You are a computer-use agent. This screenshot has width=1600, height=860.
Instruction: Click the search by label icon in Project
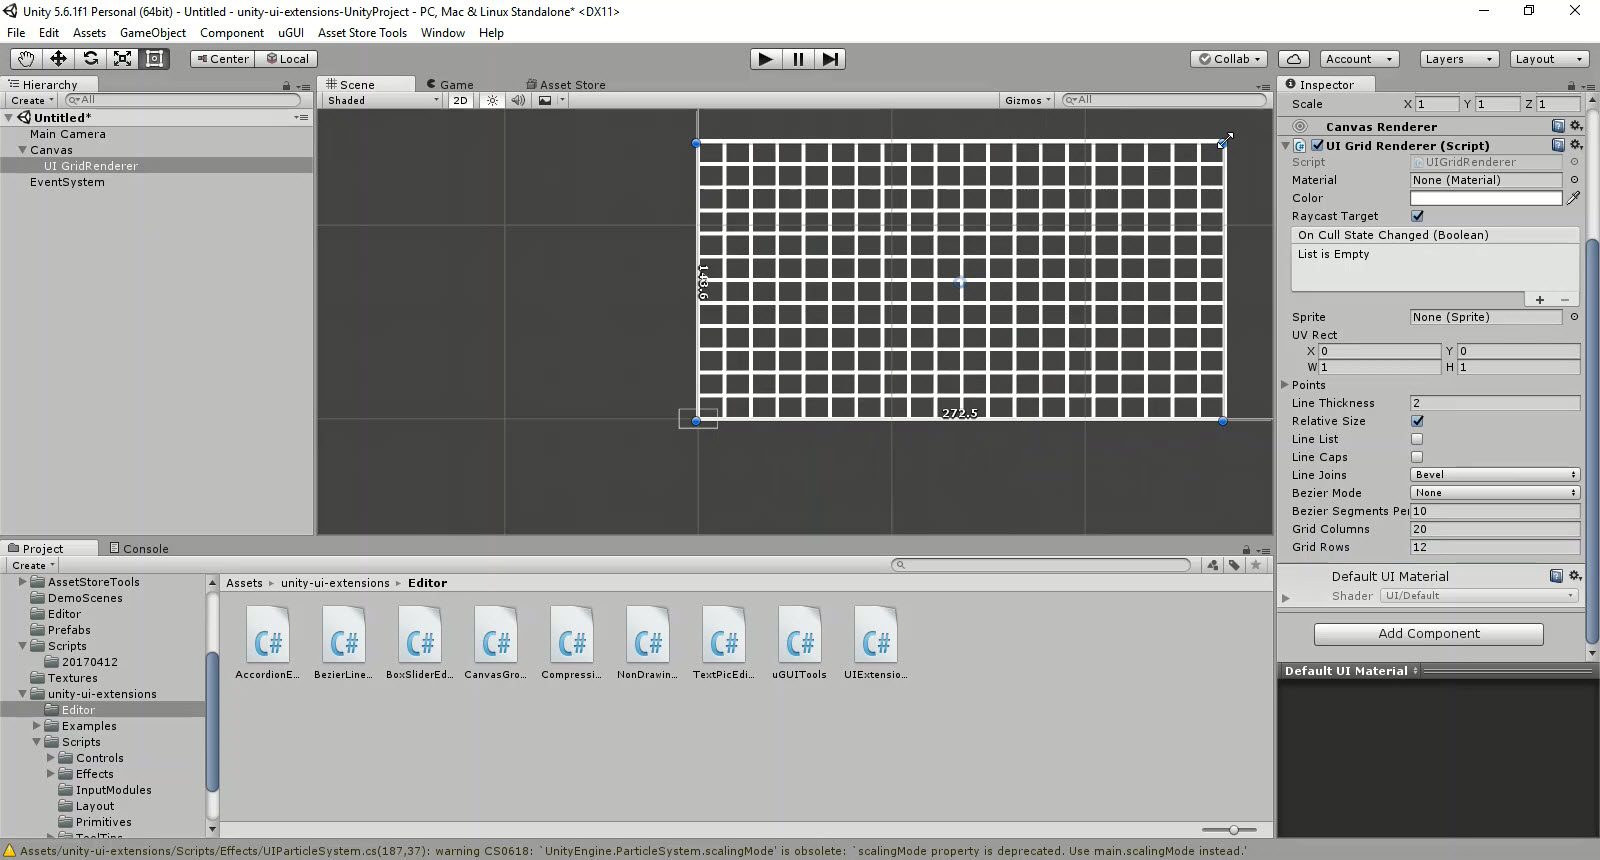click(x=1234, y=565)
